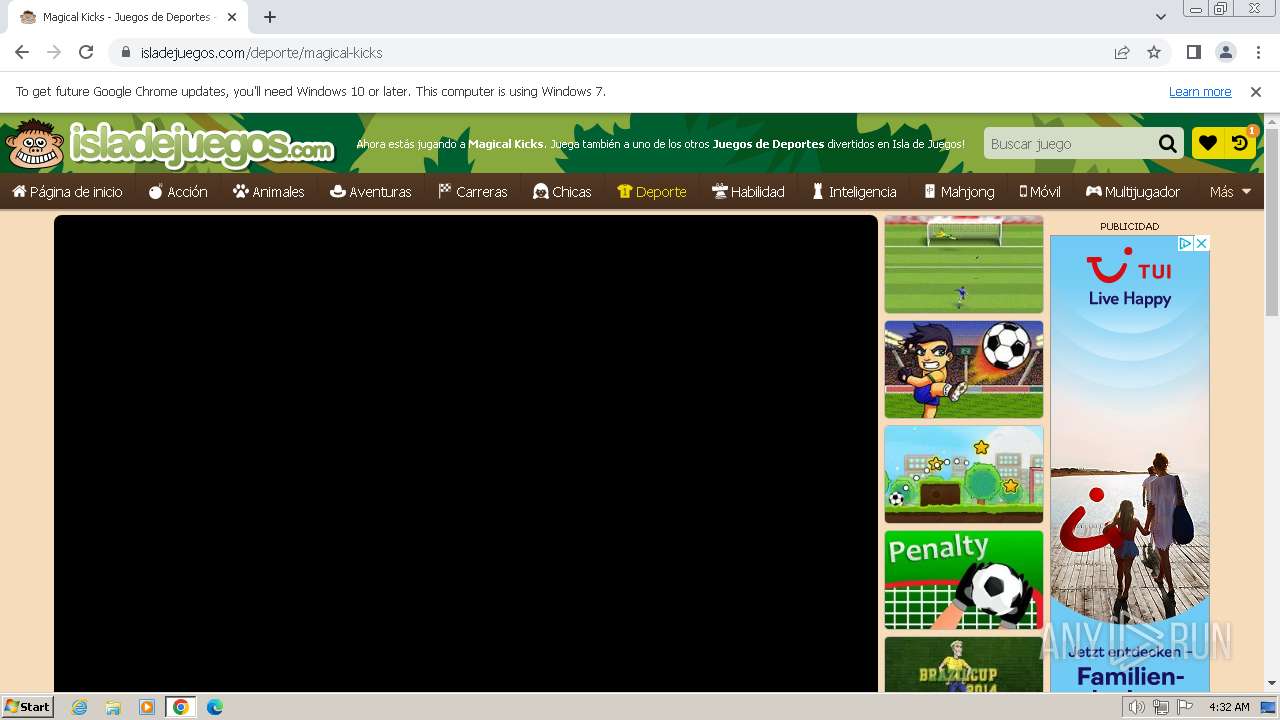Select the Deporte category
The height and width of the screenshot is (720, 1280).
(x=652, y=191)
